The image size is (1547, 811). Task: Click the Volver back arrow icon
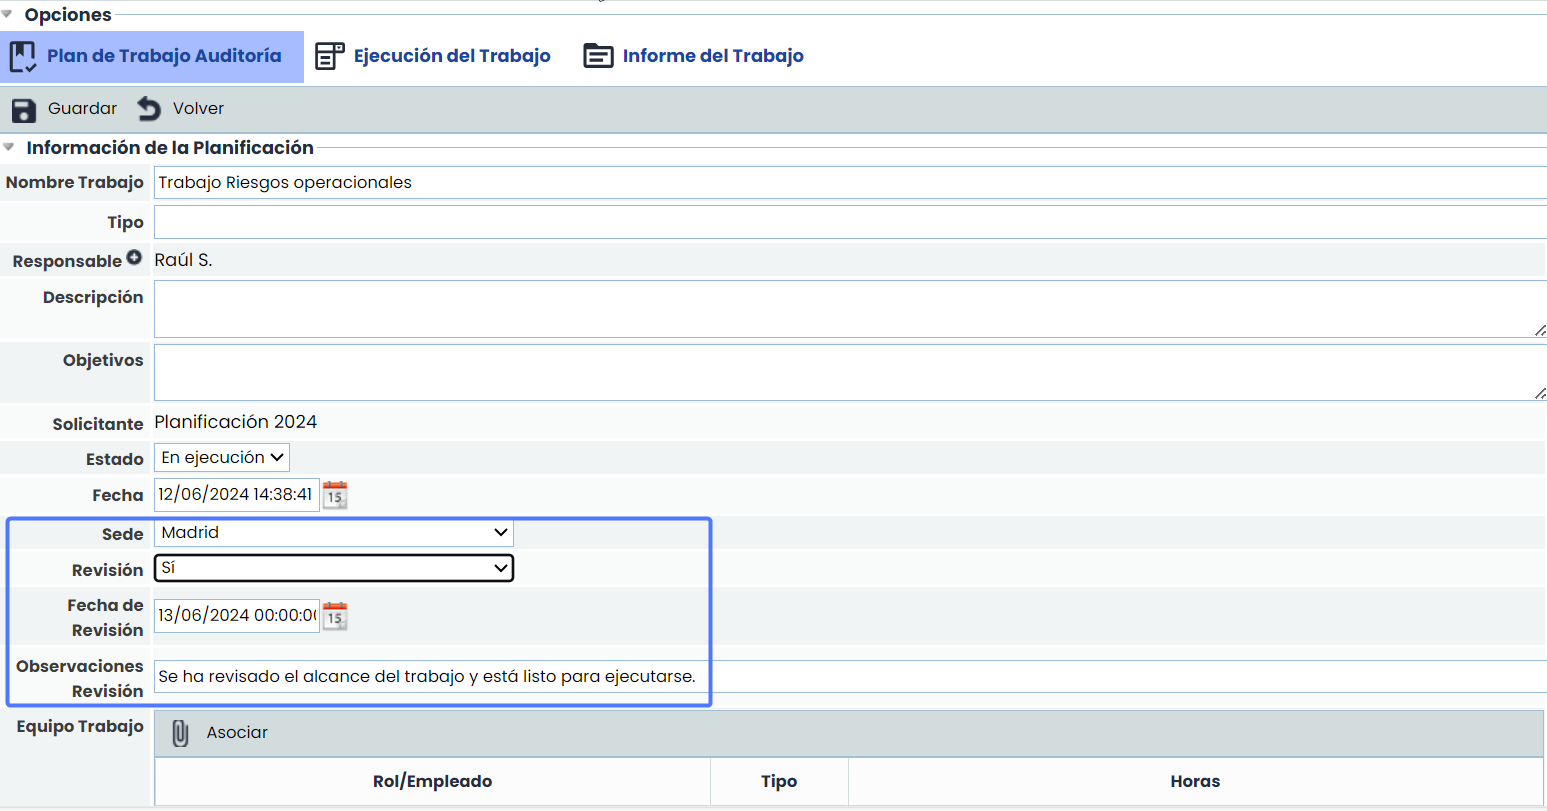[149, 108]
